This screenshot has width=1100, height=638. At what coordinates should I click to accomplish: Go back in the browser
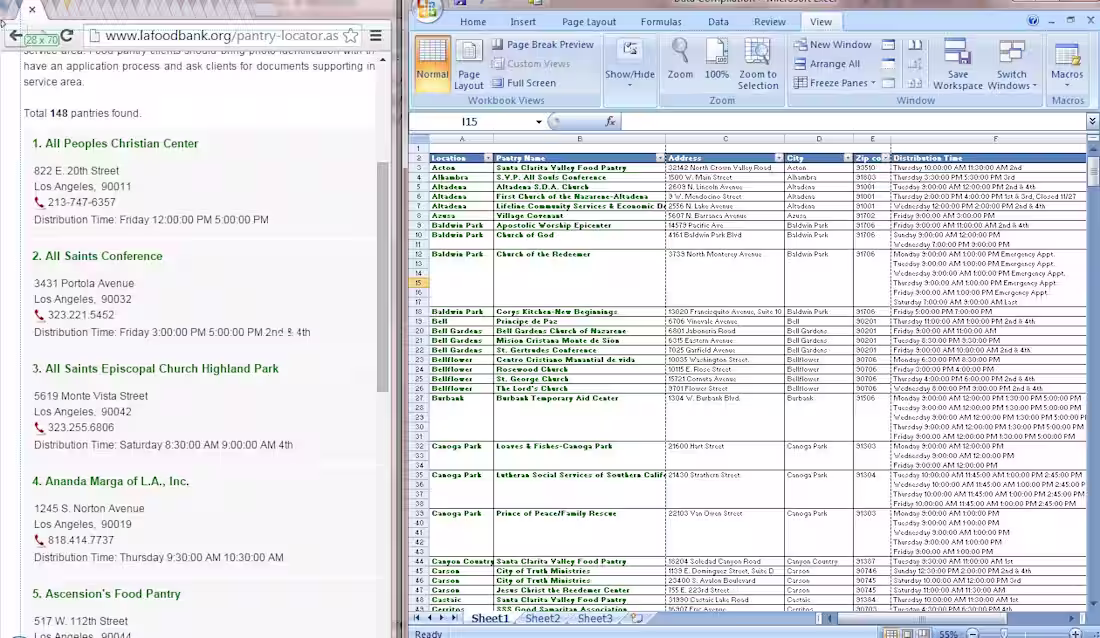(x=15, y=35)
